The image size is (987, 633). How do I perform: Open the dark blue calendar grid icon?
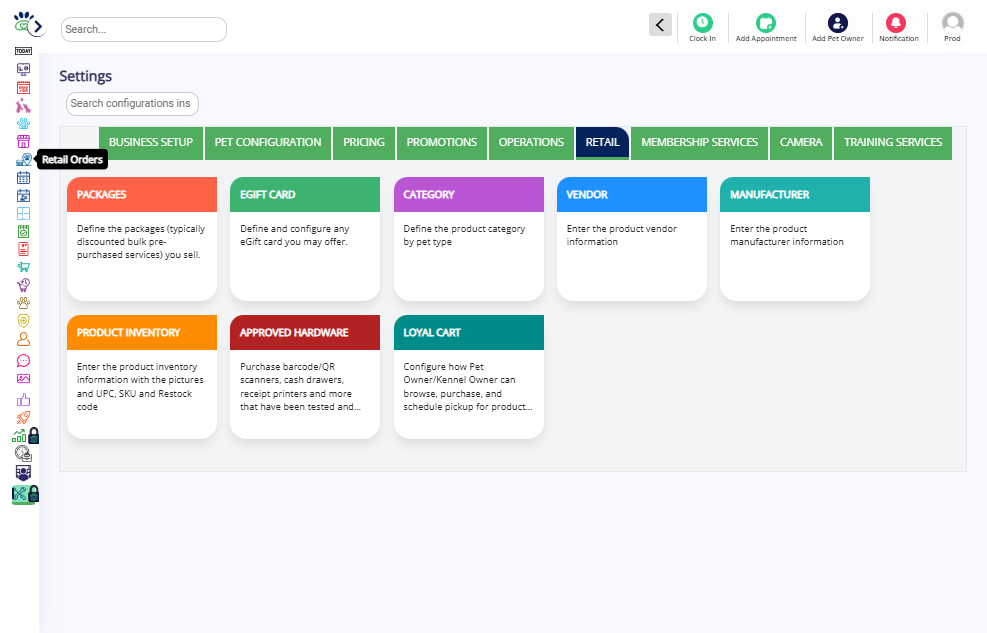[x=23, y=177]
